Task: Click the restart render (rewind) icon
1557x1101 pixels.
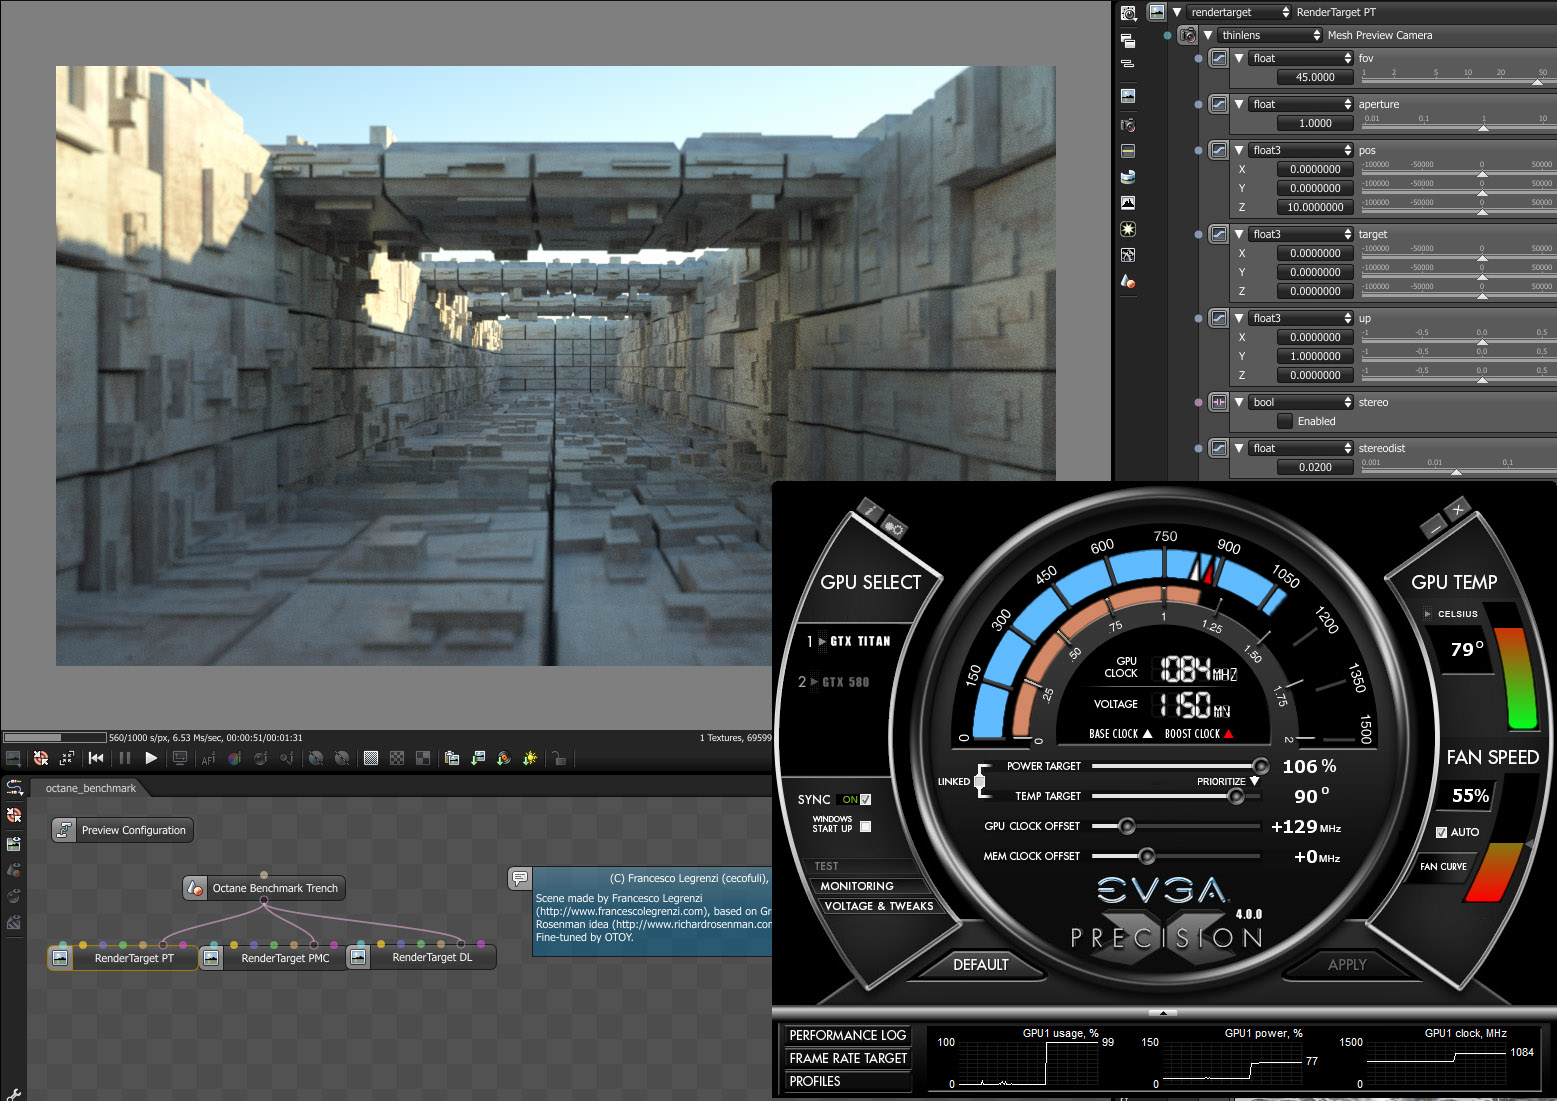Action: (96, 758)
